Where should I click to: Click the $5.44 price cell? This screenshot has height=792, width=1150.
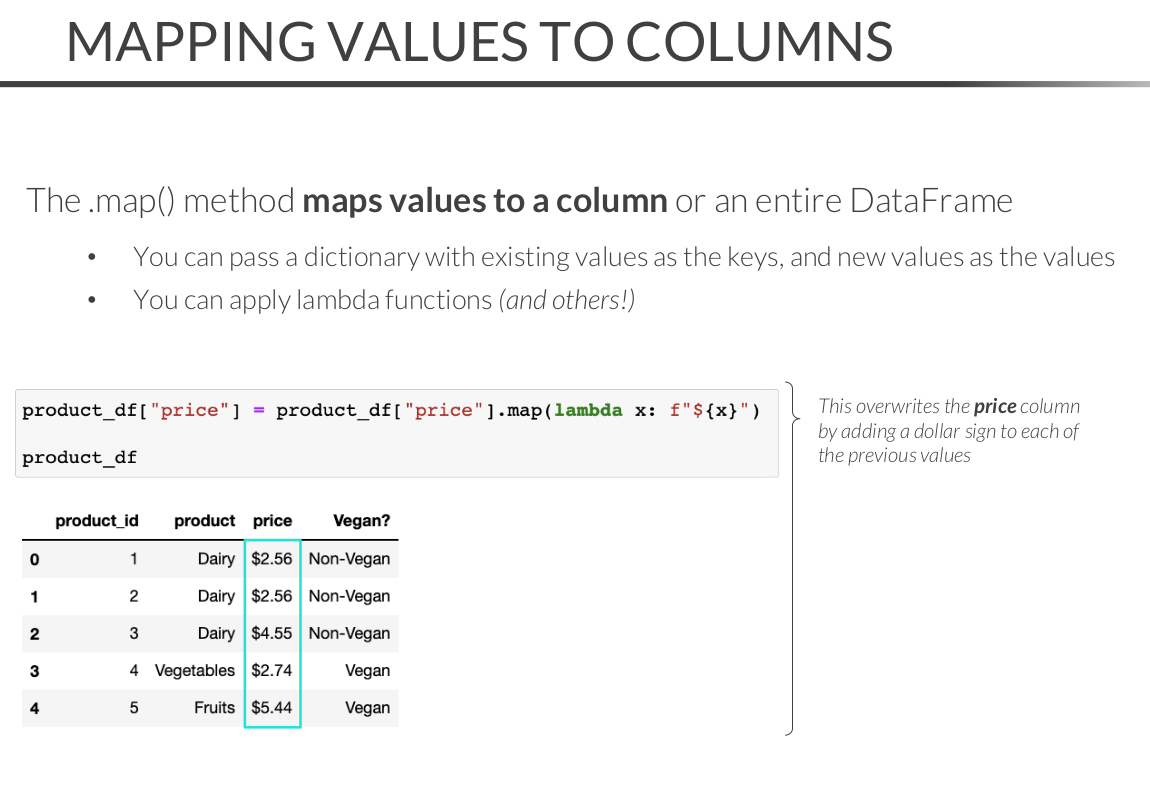coord(272,707)
